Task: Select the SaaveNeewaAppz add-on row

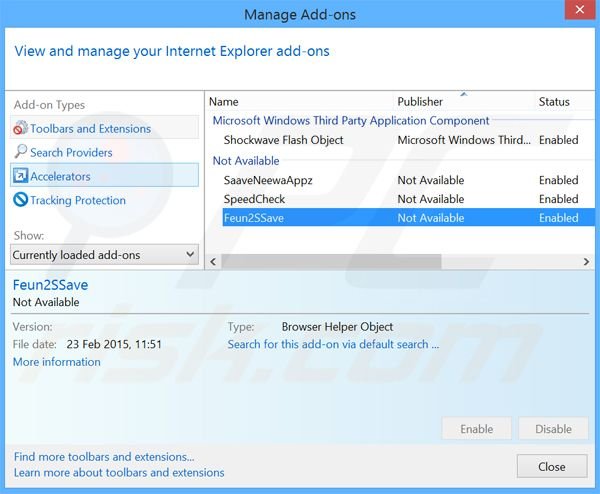Action: coord(268,181)
